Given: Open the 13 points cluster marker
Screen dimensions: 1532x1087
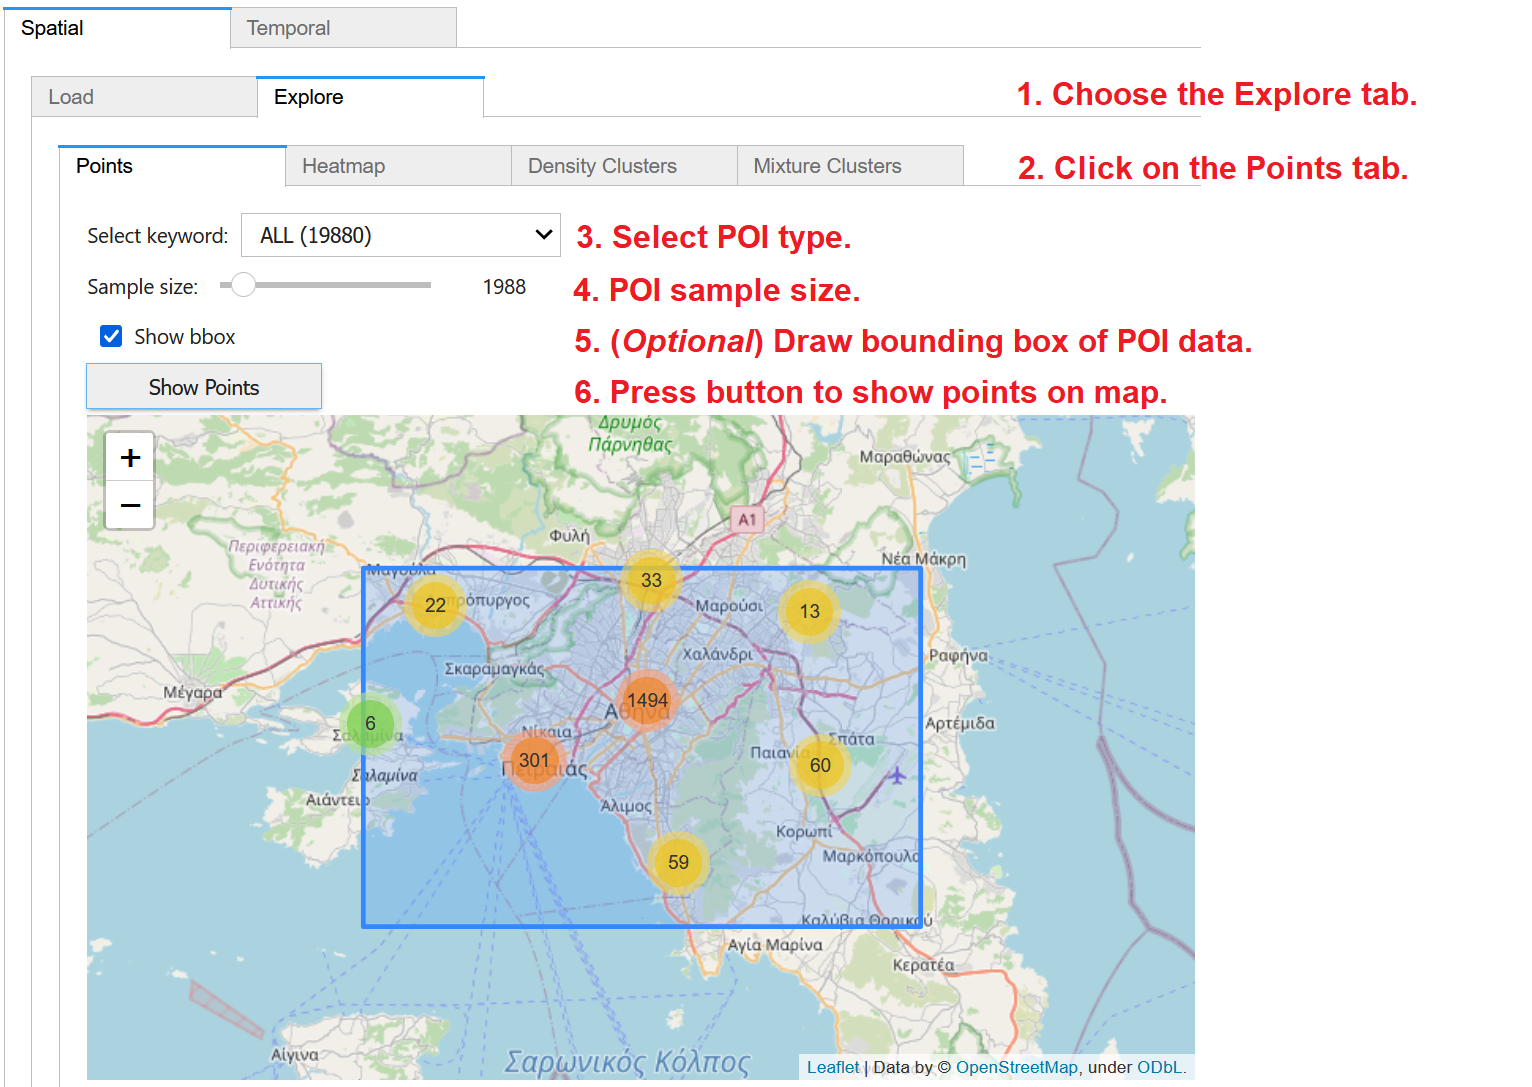Looking at the screenshot, I should [809, 611].
